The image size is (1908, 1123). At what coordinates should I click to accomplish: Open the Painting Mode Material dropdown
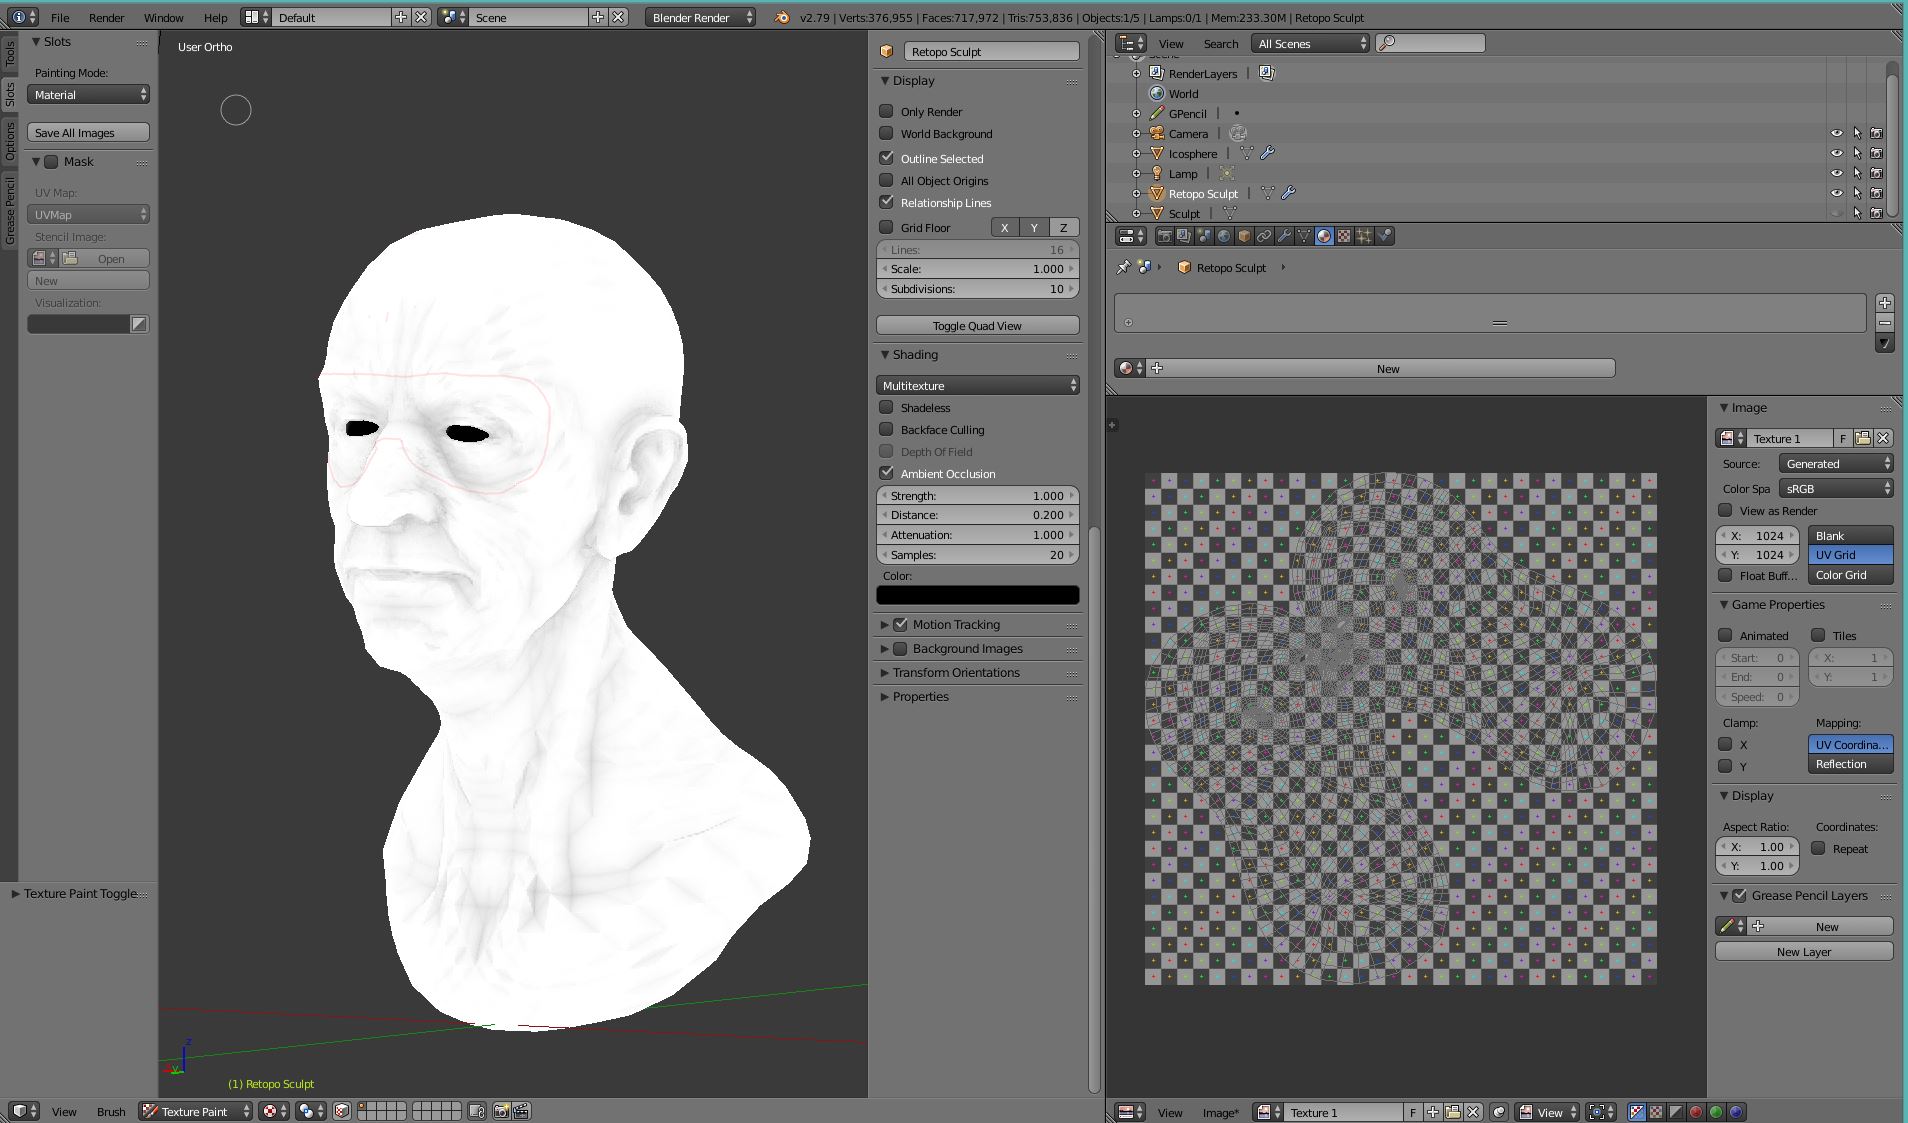click(x=88, y=94)
